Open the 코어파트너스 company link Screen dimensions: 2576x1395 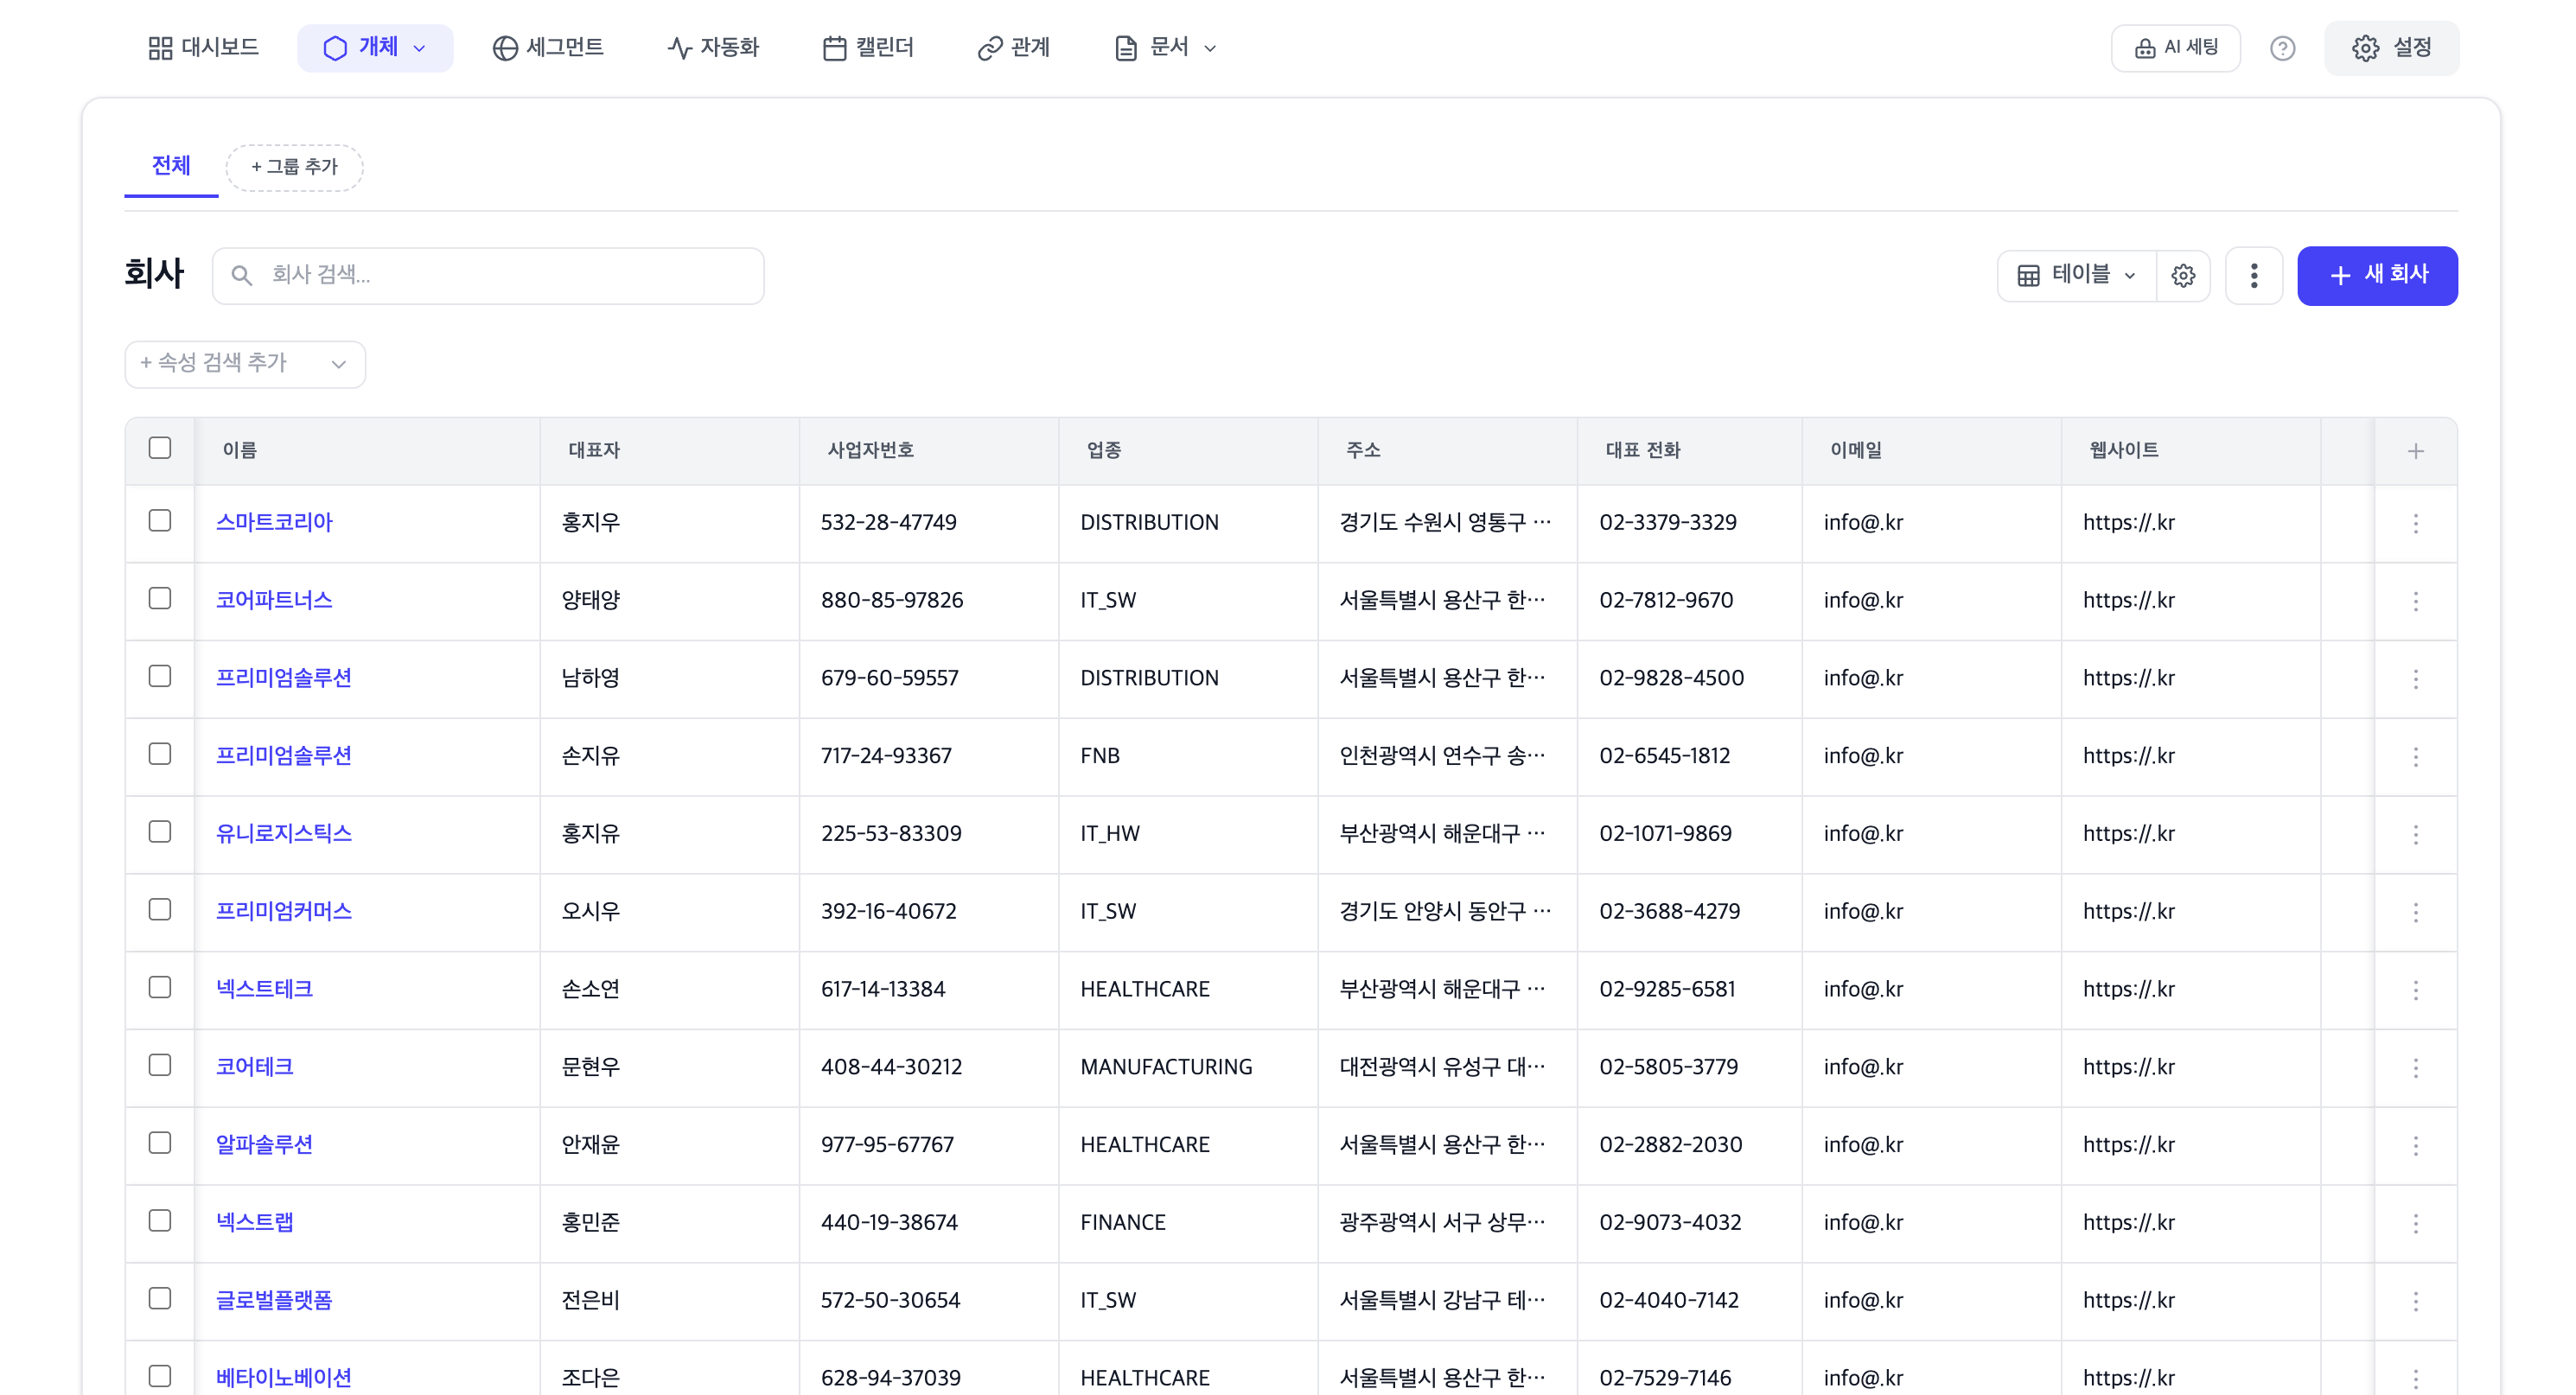[x=274, y=599]
